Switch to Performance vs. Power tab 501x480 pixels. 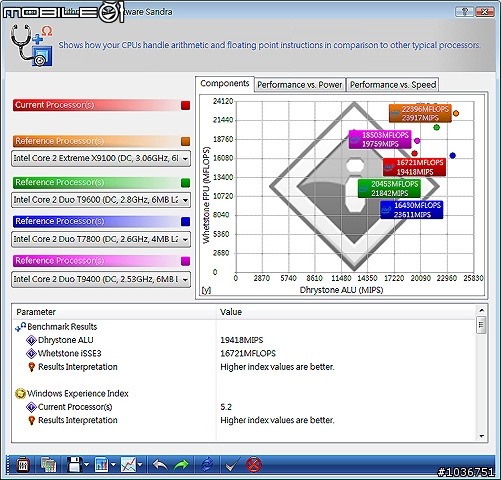coord(300,85)
